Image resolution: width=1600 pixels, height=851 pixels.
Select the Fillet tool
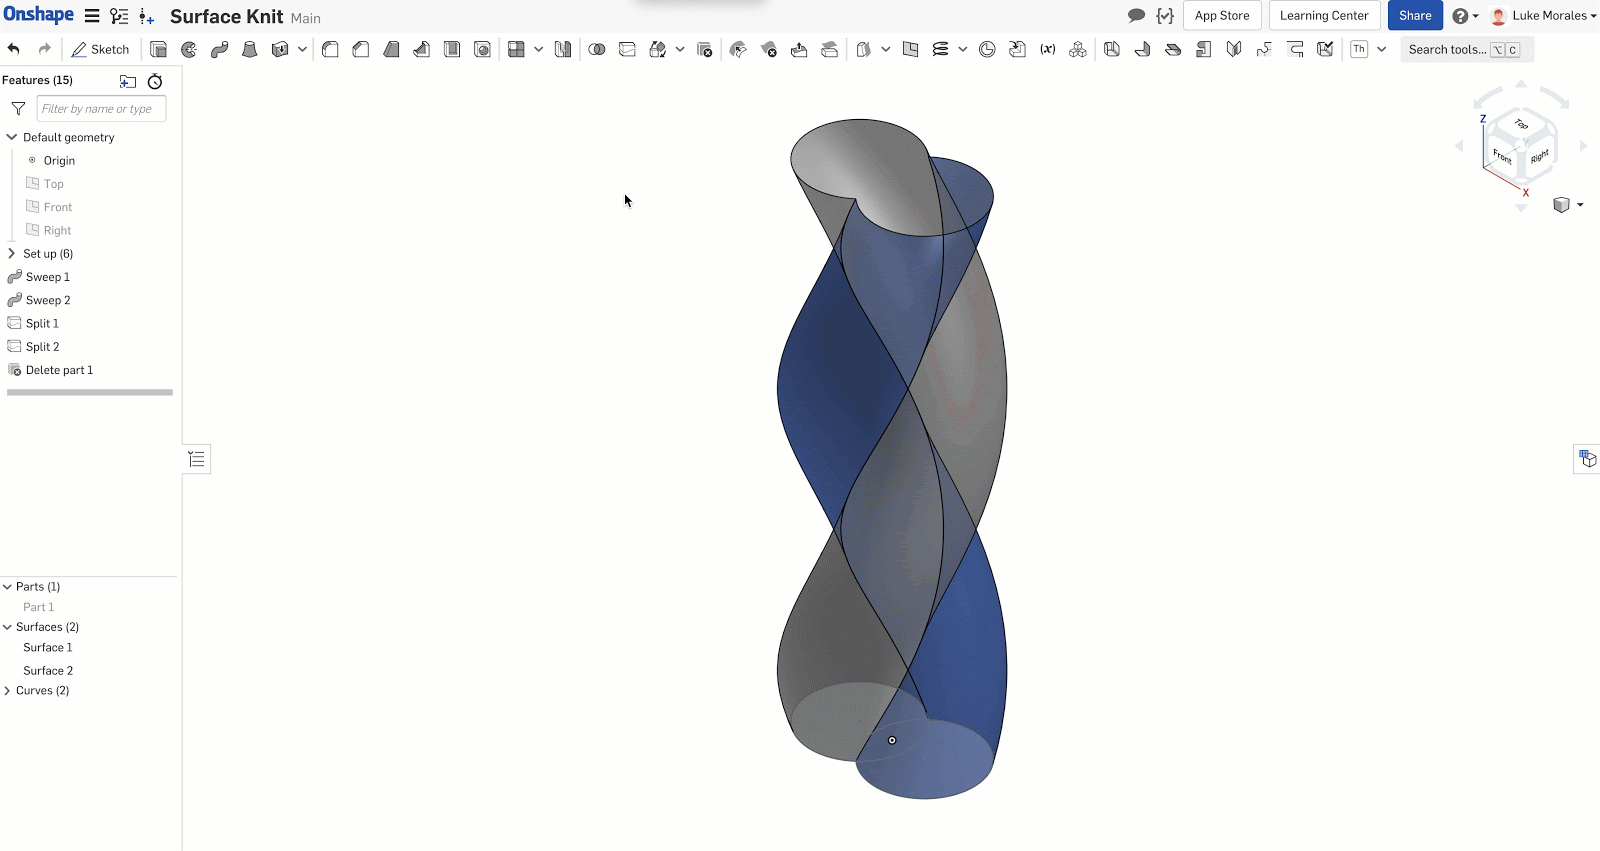[x=330, y=49]
